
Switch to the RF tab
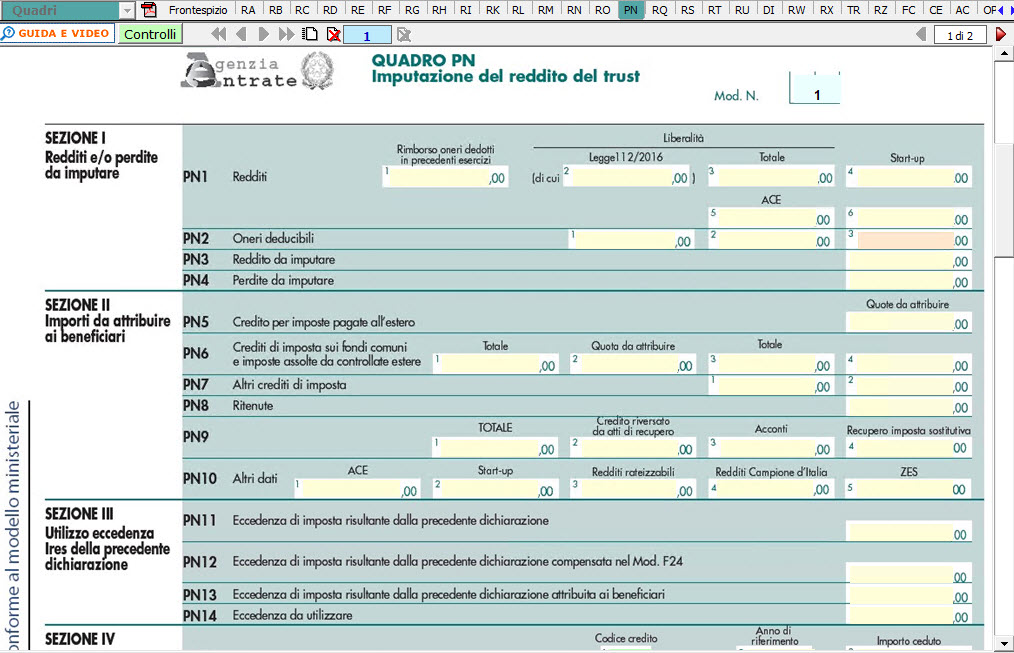[x=384, y=10]
